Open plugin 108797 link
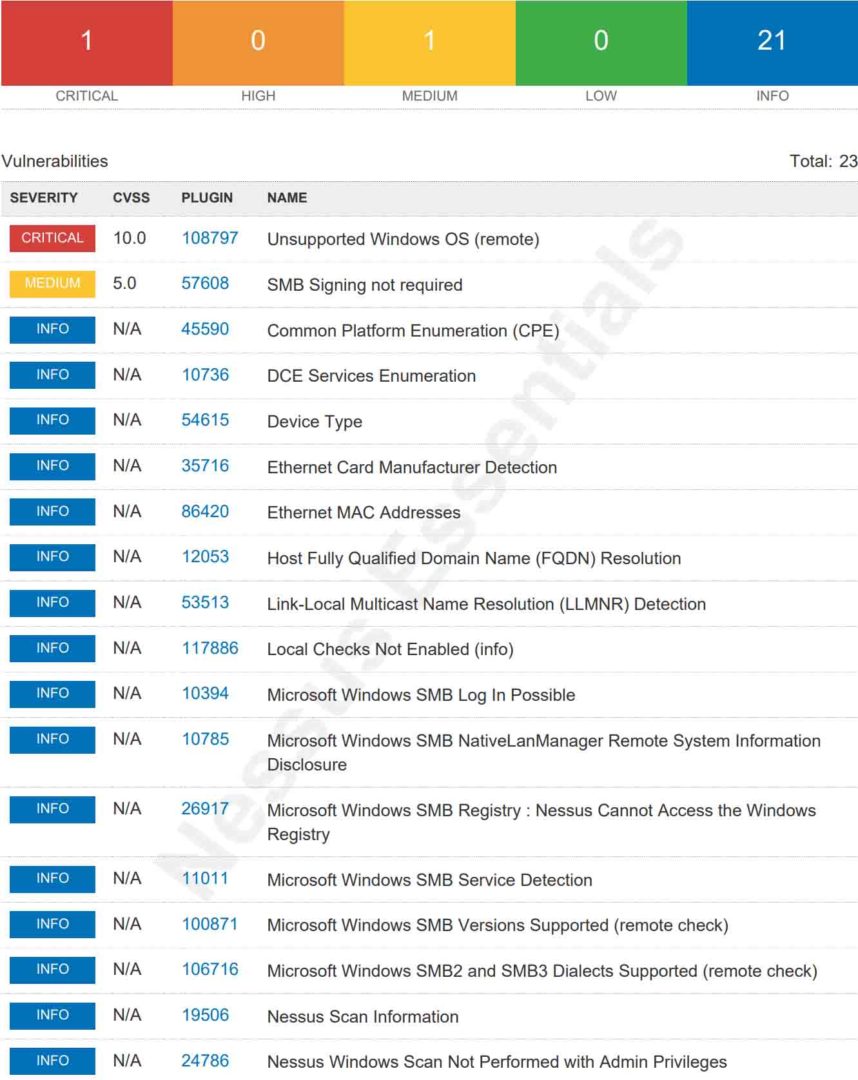This screenshot has width=858, height=1080. 209,239
